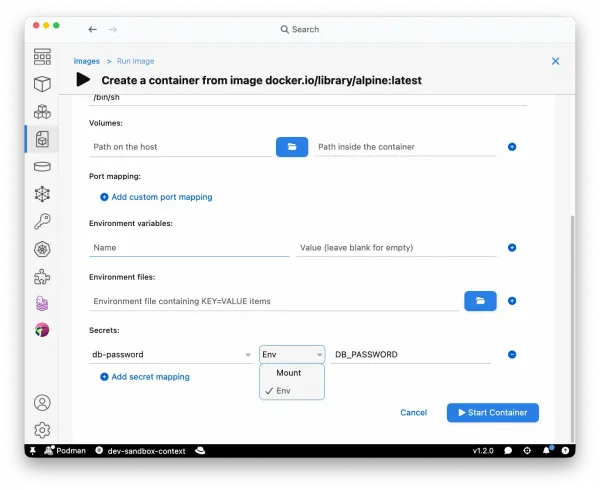Add environment variable plus icon
The width and height of the screenshot is (600, 490).
coord(512,247)
